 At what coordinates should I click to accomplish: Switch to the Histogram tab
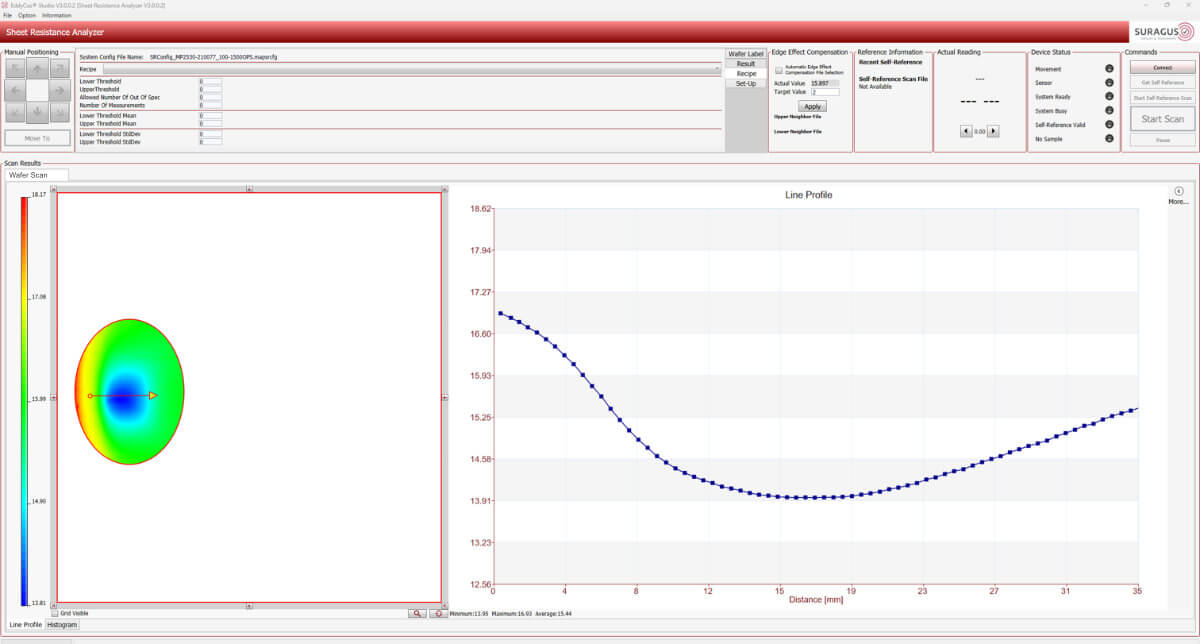[62, 625]
